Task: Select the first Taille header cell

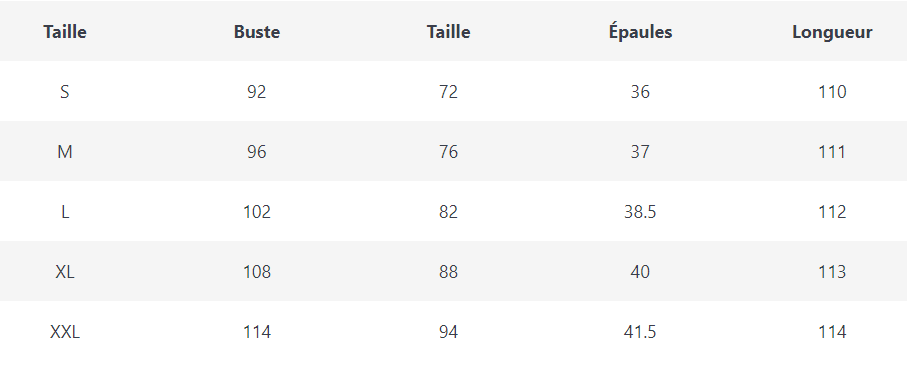Action: (x=65, y=32)
